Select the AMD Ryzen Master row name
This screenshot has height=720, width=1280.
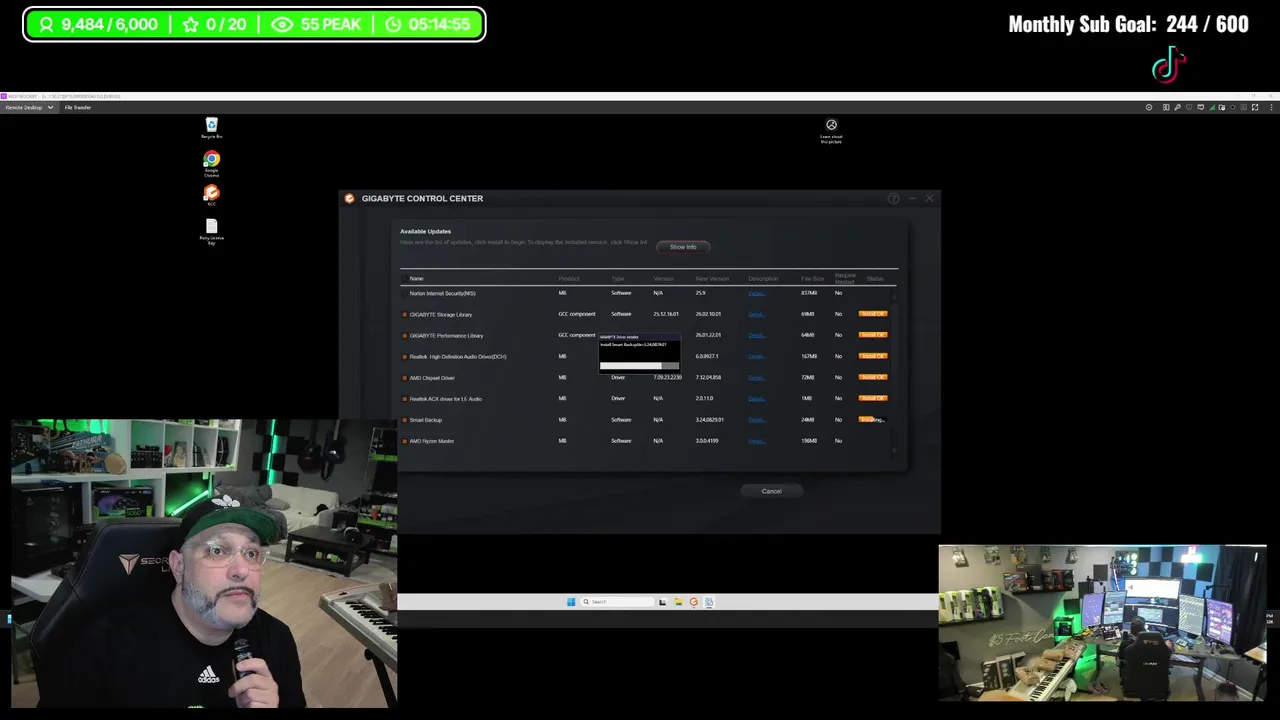coord(432,441)
